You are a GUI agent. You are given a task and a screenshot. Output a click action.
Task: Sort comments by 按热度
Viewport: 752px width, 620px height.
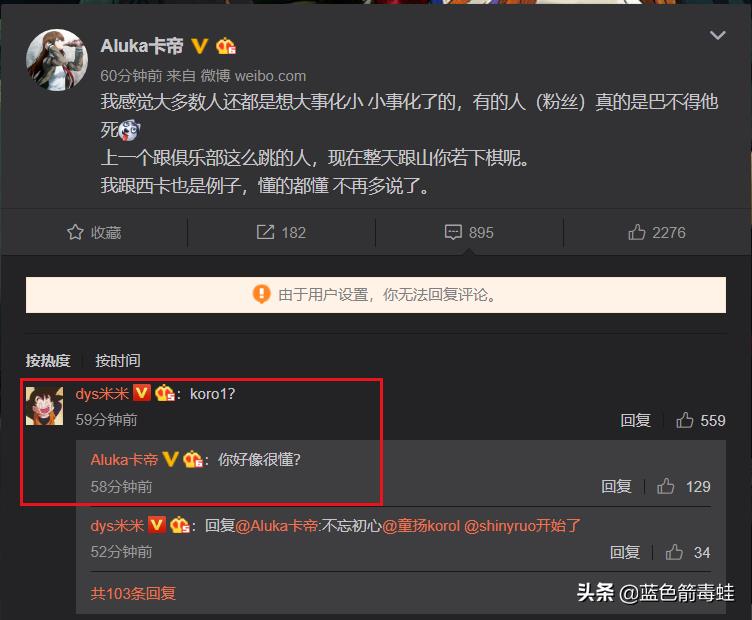(x=48, y=361)
